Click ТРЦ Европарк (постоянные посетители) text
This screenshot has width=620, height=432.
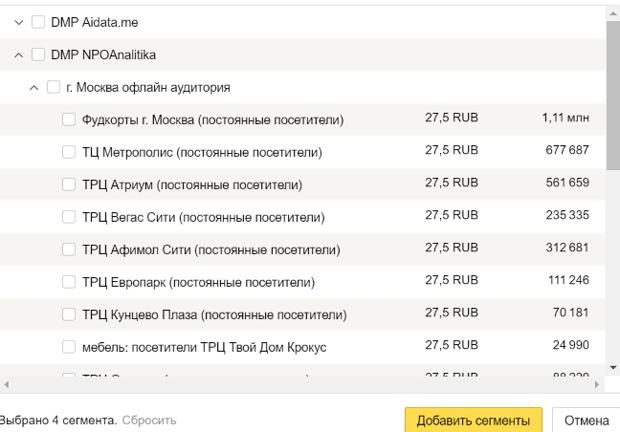tap(198, 282)
